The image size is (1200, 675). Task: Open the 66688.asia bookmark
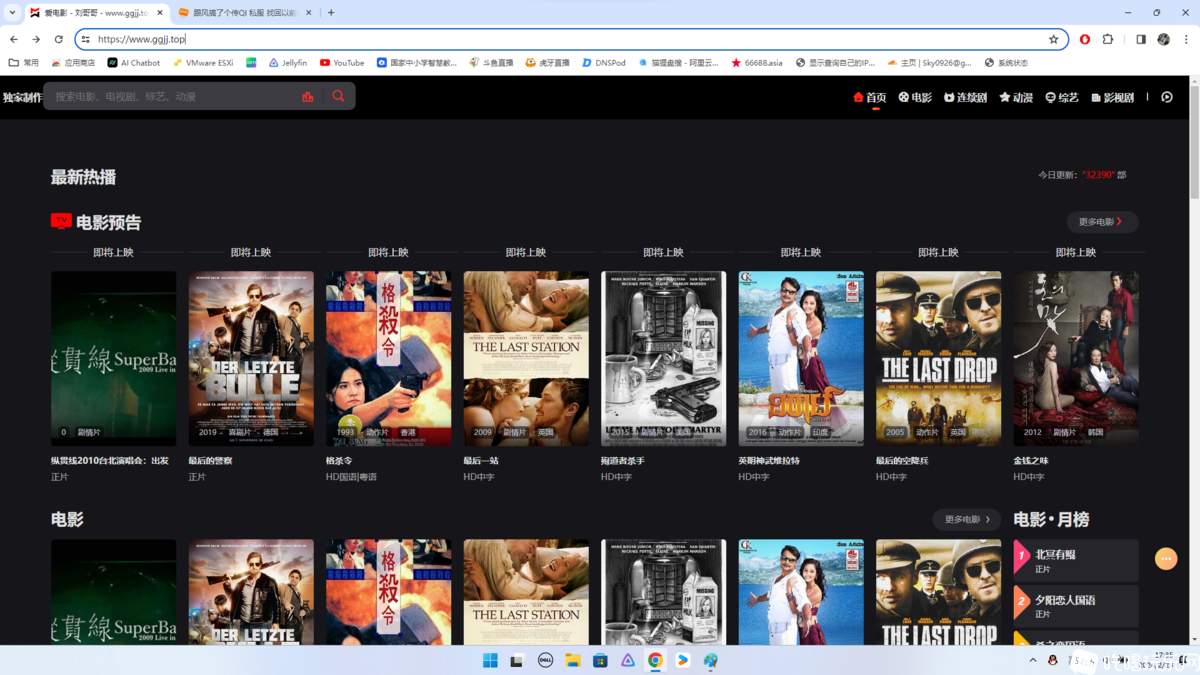757,62
